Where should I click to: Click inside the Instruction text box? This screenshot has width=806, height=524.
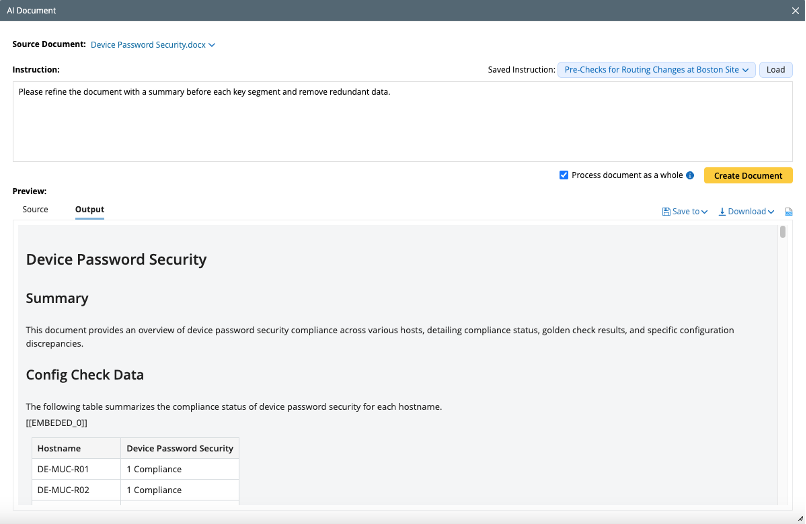tap(402, 121)
